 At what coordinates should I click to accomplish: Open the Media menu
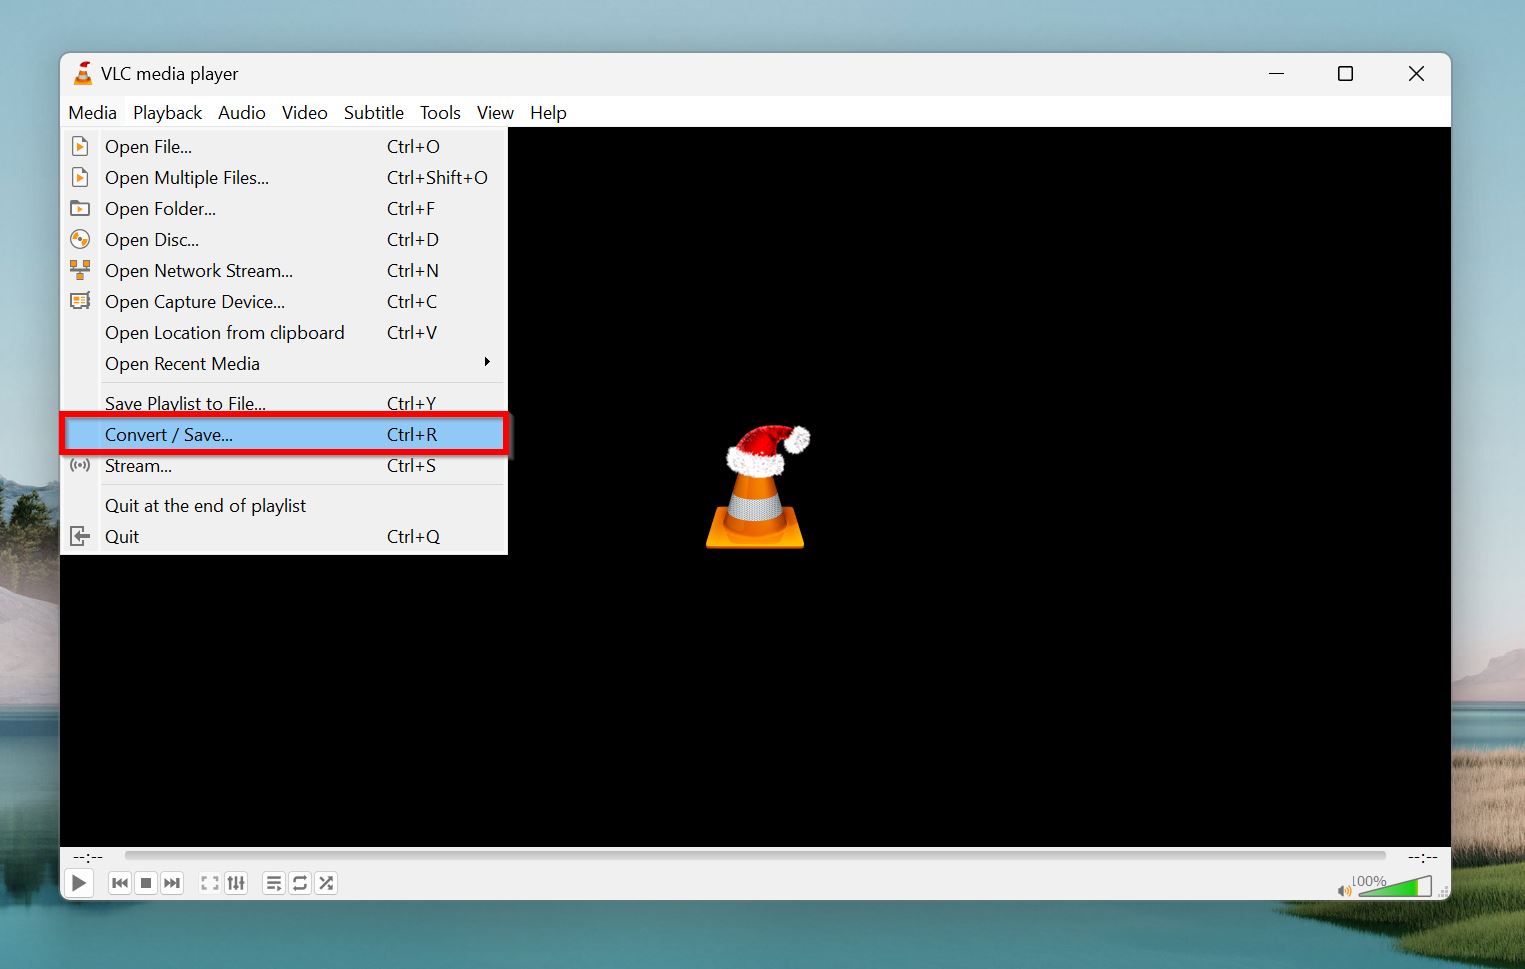(92, 113)
